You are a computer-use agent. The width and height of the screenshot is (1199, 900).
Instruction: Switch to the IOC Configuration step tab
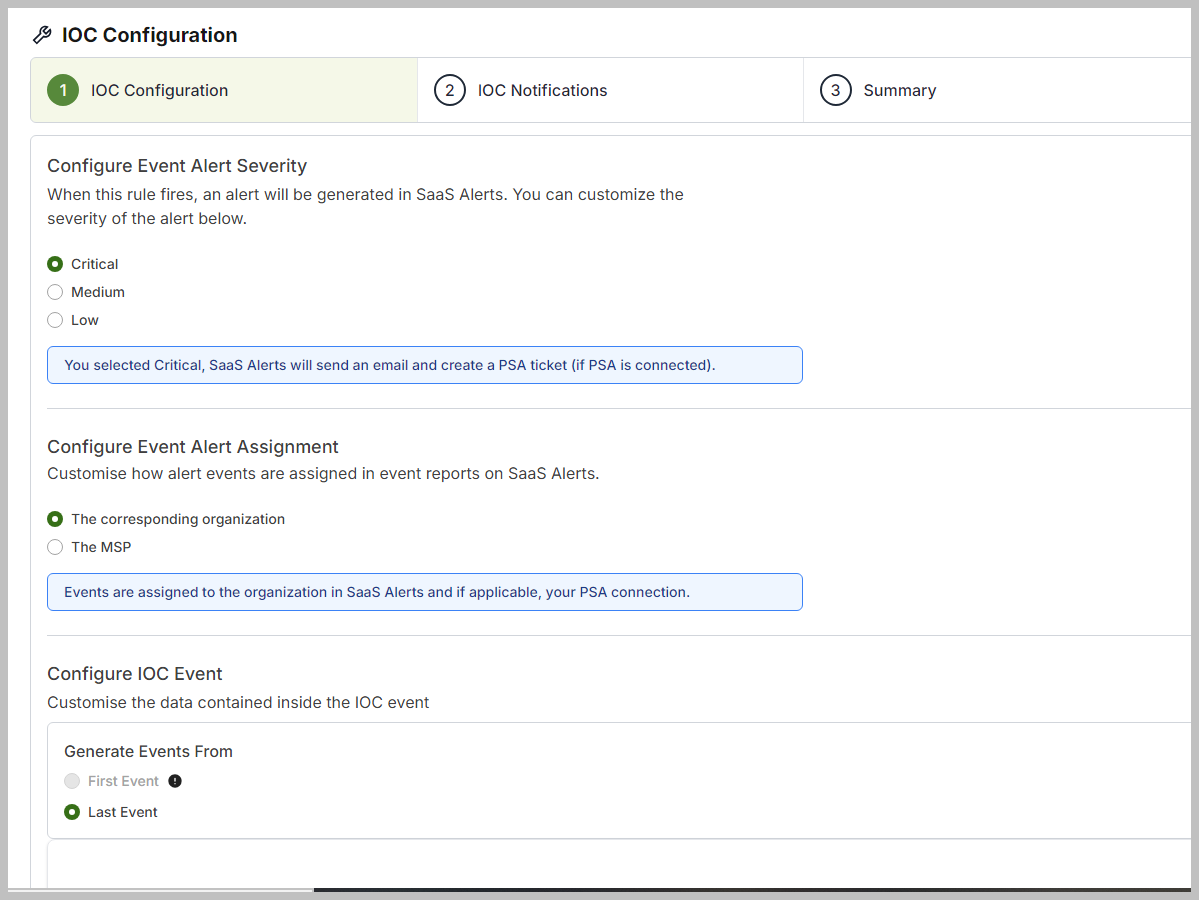pyautogui.click(x=159, y=90)
